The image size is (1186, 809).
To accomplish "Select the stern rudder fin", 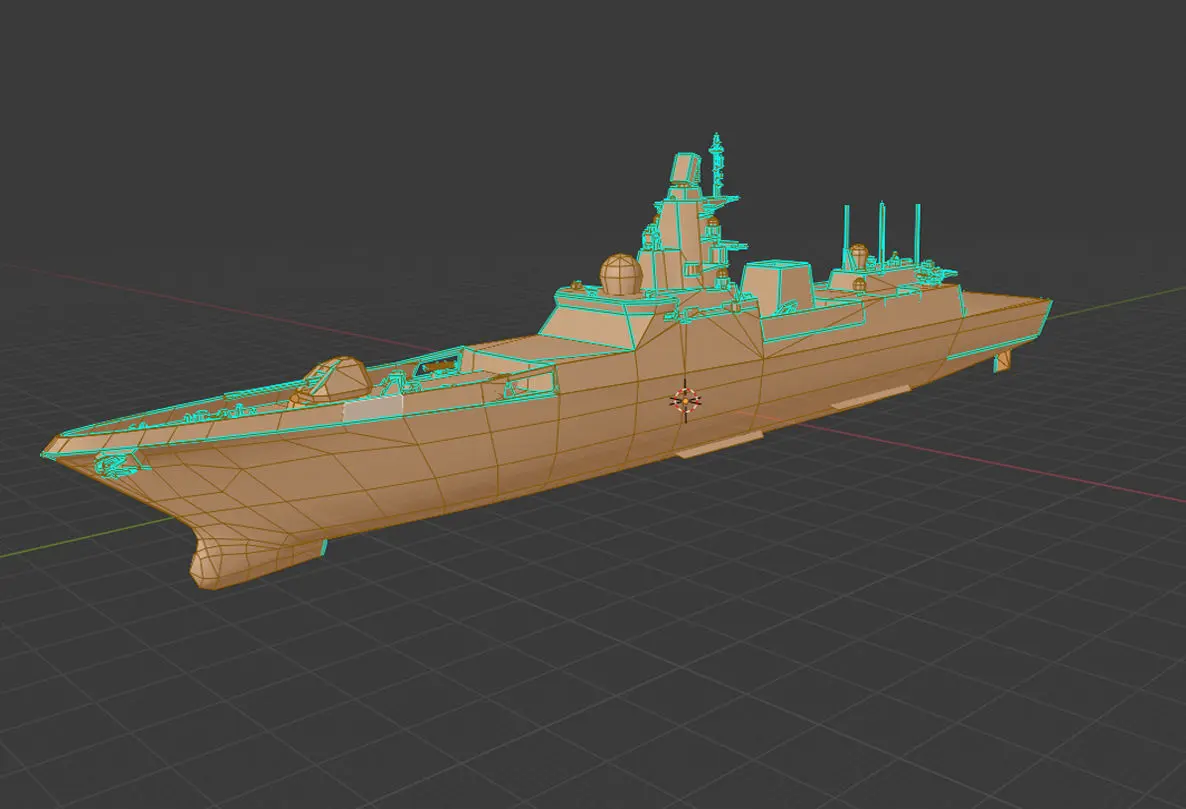I will pyautogui.click(x=1001, y=362).
